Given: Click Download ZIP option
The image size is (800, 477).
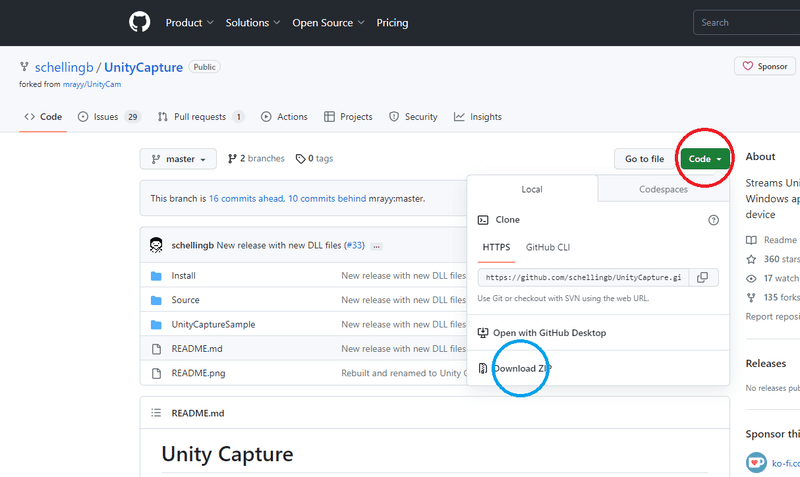Looking at the screenshot, I should click(x=520, y=368).
